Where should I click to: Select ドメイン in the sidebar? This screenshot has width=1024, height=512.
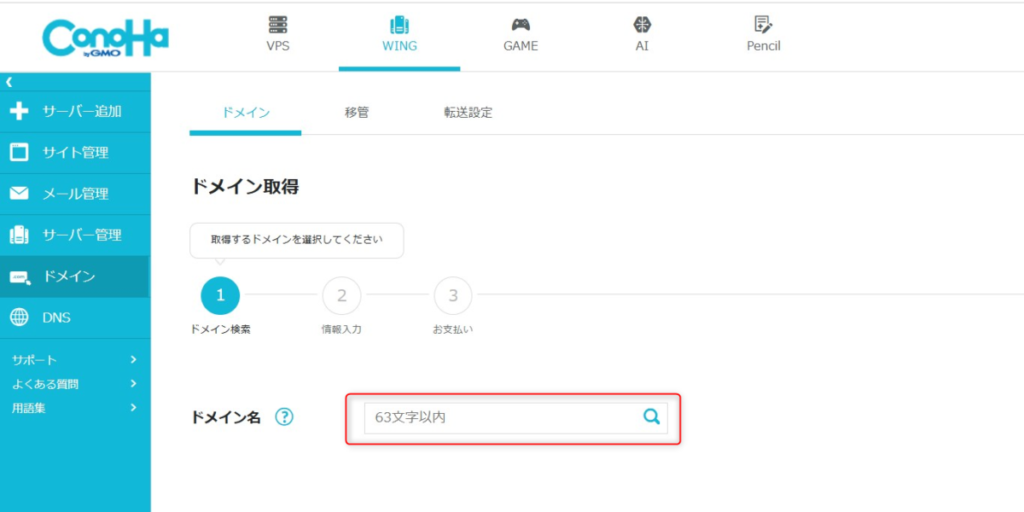pos(69,276)
